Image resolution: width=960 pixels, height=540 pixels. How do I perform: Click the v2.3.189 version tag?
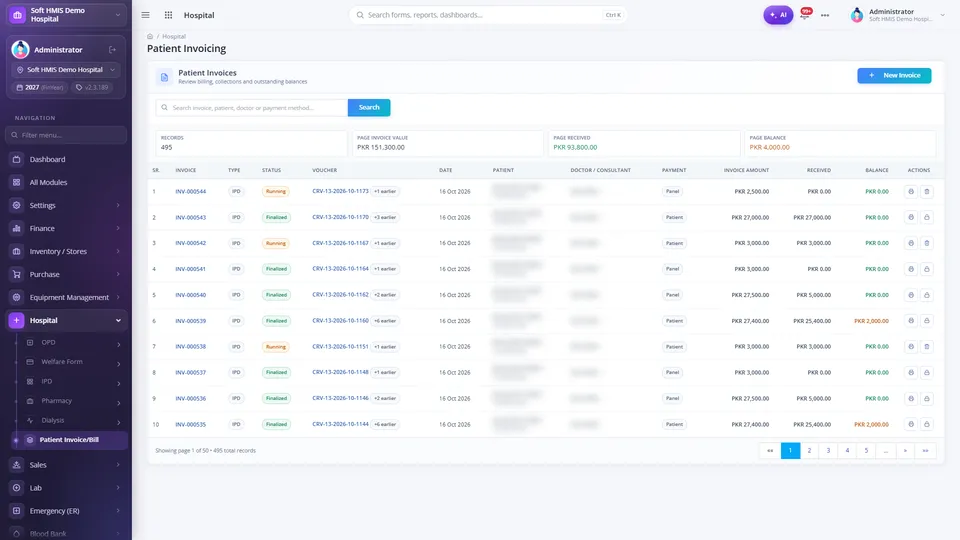[x=92, y=88]
